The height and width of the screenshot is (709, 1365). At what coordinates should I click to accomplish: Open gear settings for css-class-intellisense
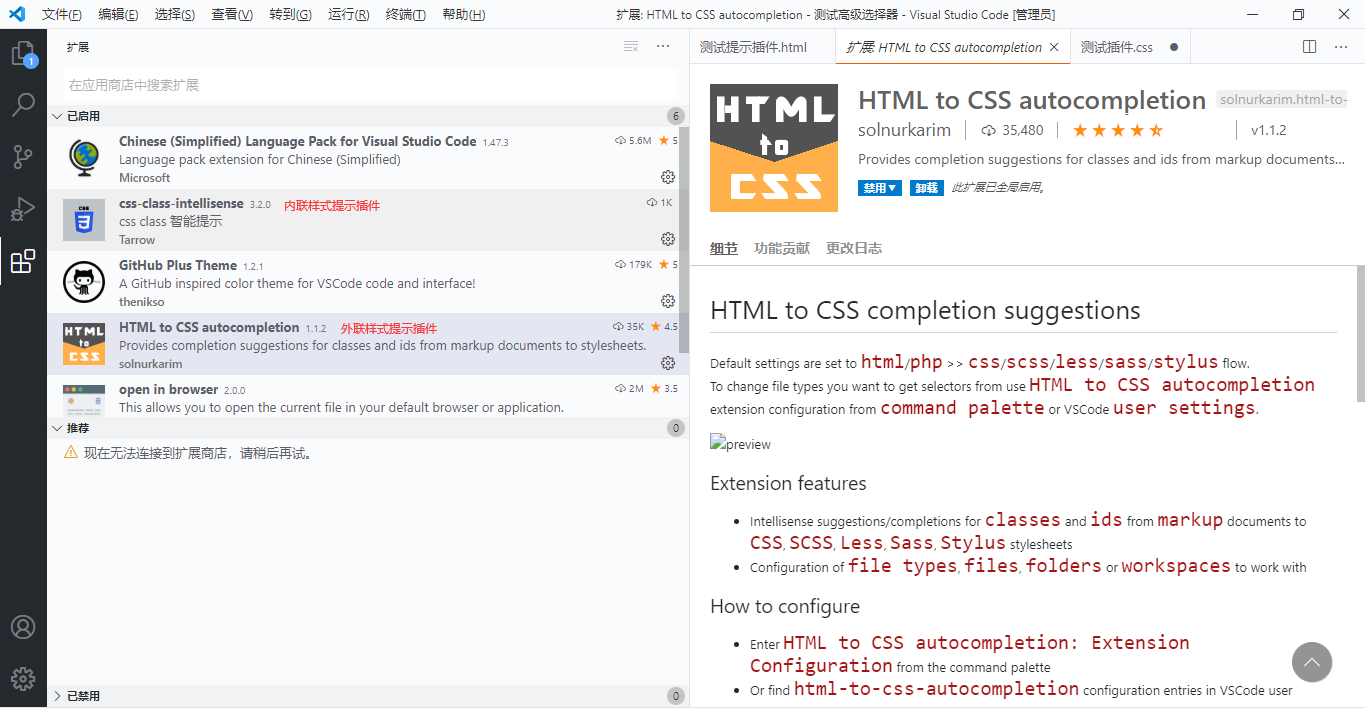[668, 239]
